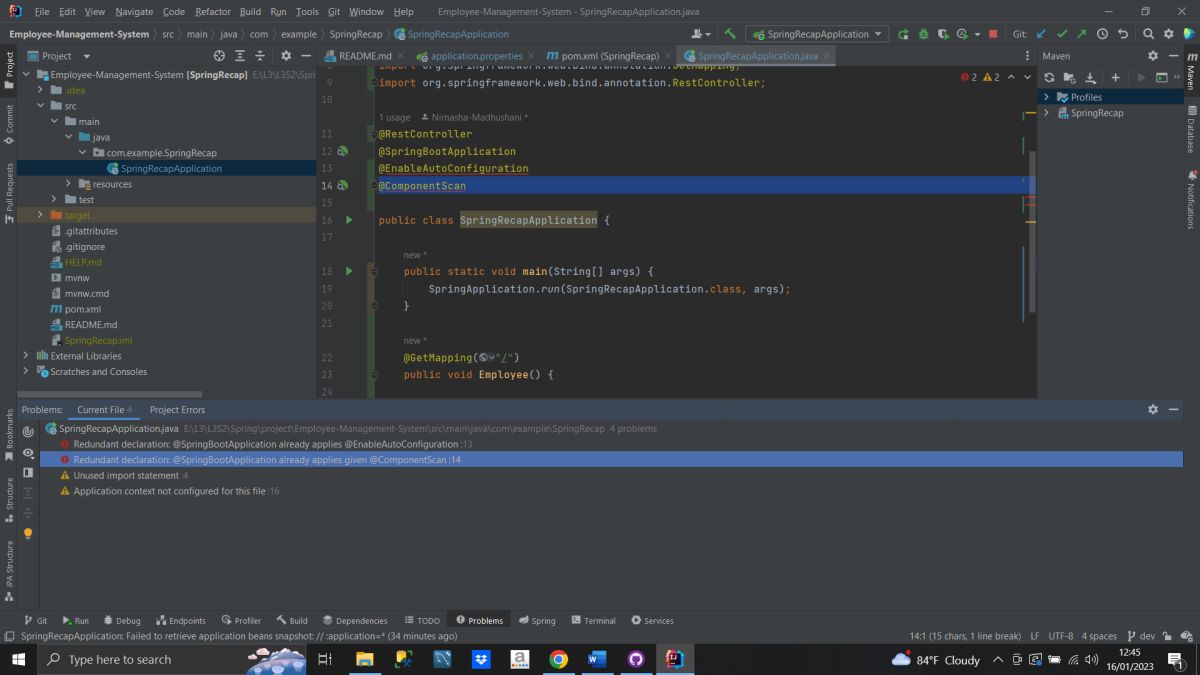
Task: Toggle the eye view options in Problems
Action: click(28, 452)
